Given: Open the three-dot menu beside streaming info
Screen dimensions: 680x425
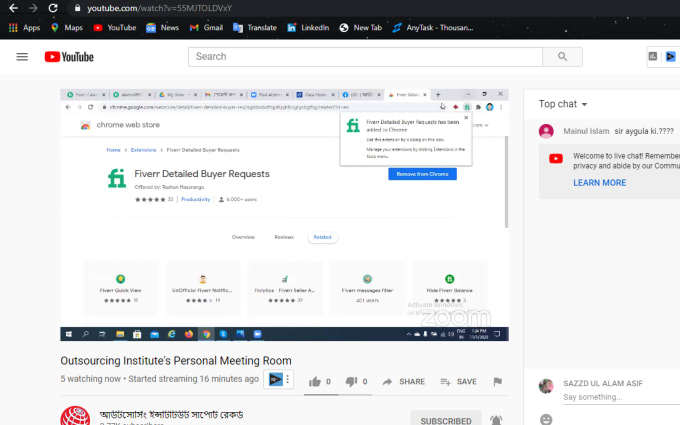Looking at the screenshot, I should click(288, 379).
